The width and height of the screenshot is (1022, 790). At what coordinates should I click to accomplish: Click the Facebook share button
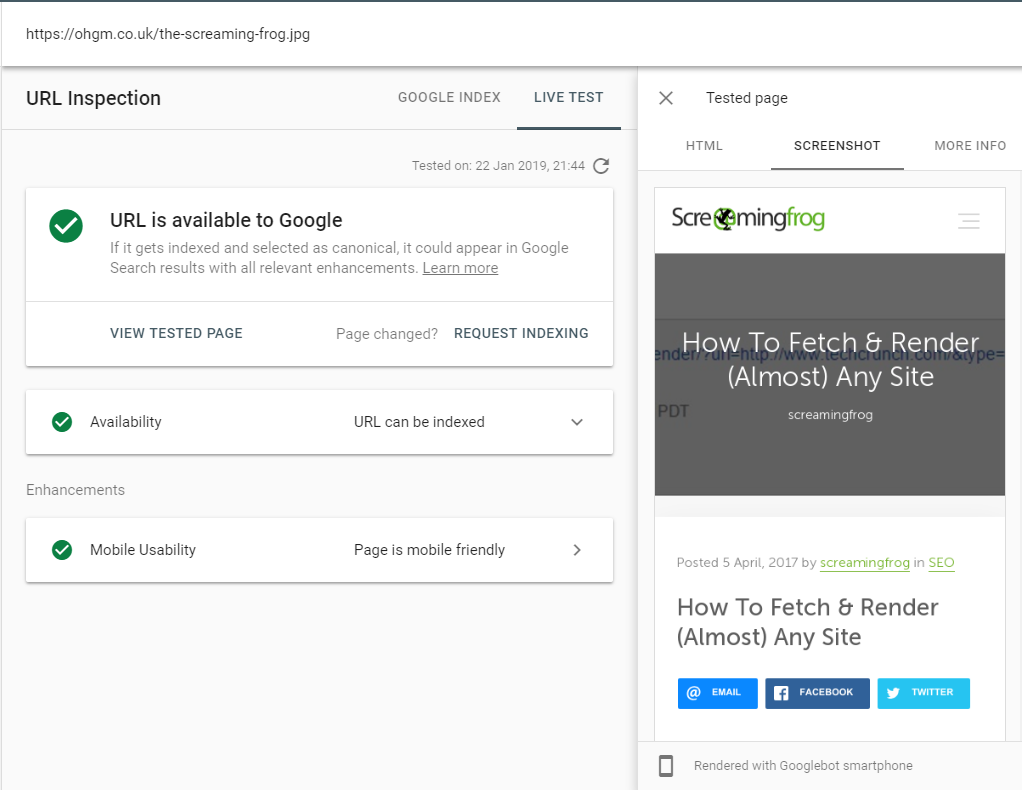tap(817, 693)
